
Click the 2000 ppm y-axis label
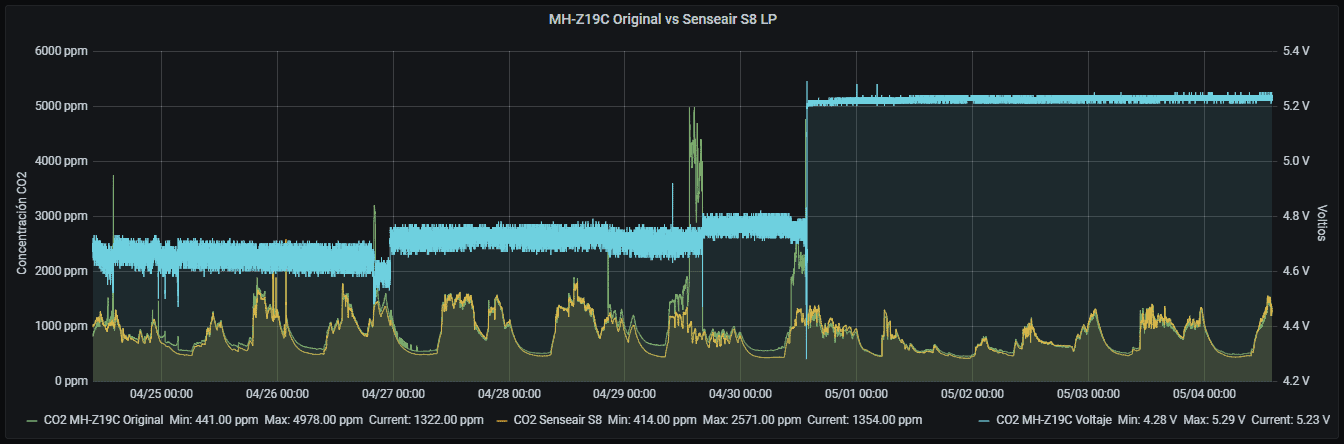[x=62, y=271]
